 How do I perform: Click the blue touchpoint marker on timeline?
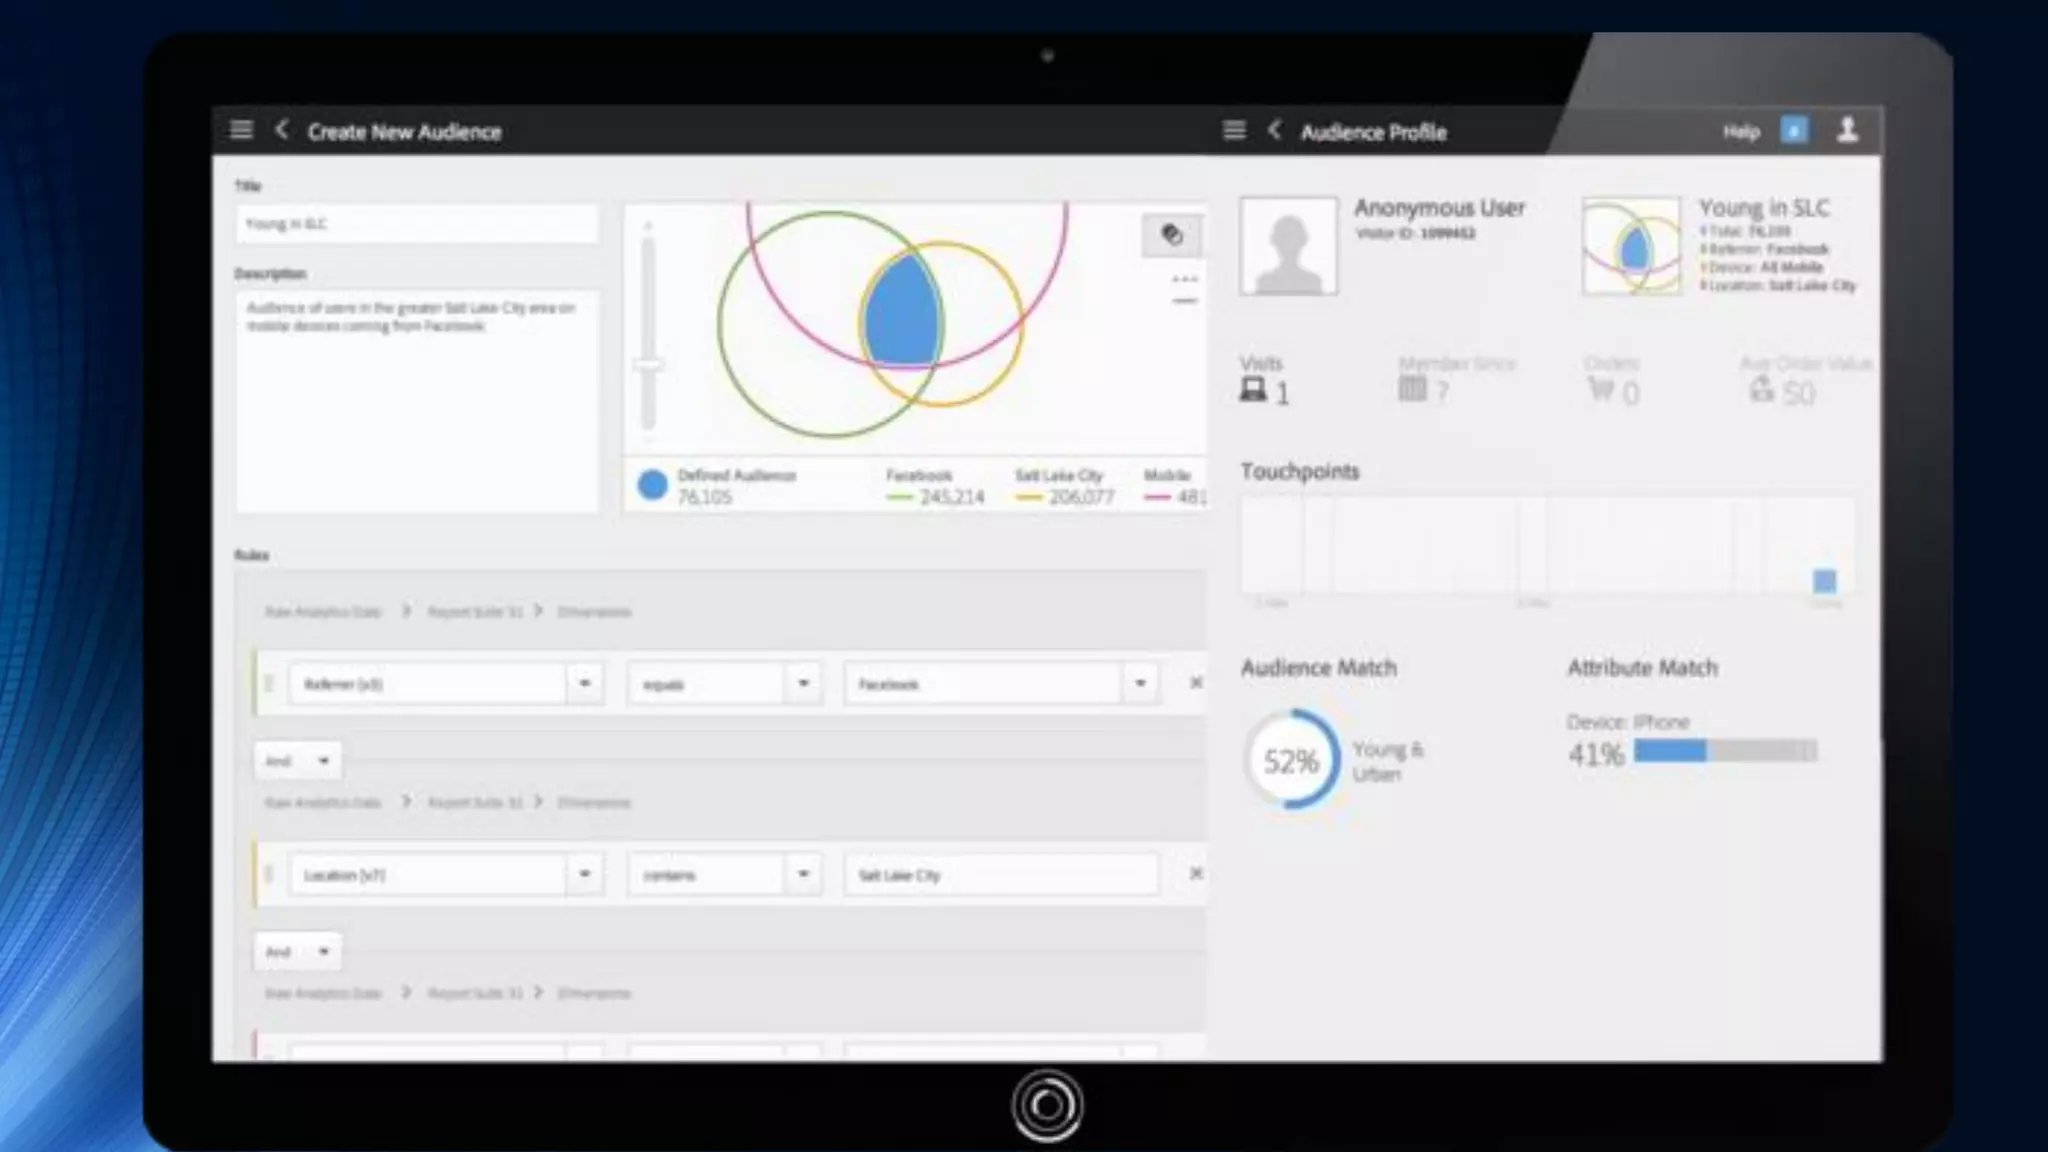click(x=1824, y=581)
